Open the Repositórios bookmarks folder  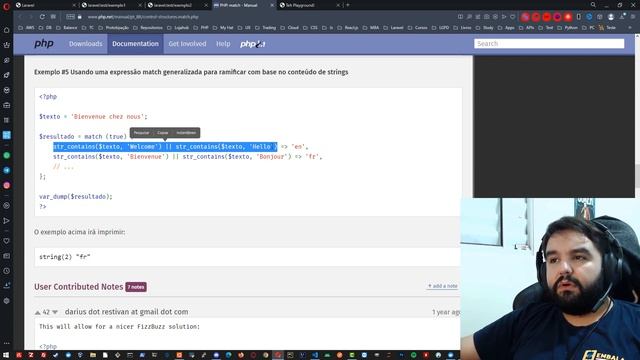[x=148, y=28]
